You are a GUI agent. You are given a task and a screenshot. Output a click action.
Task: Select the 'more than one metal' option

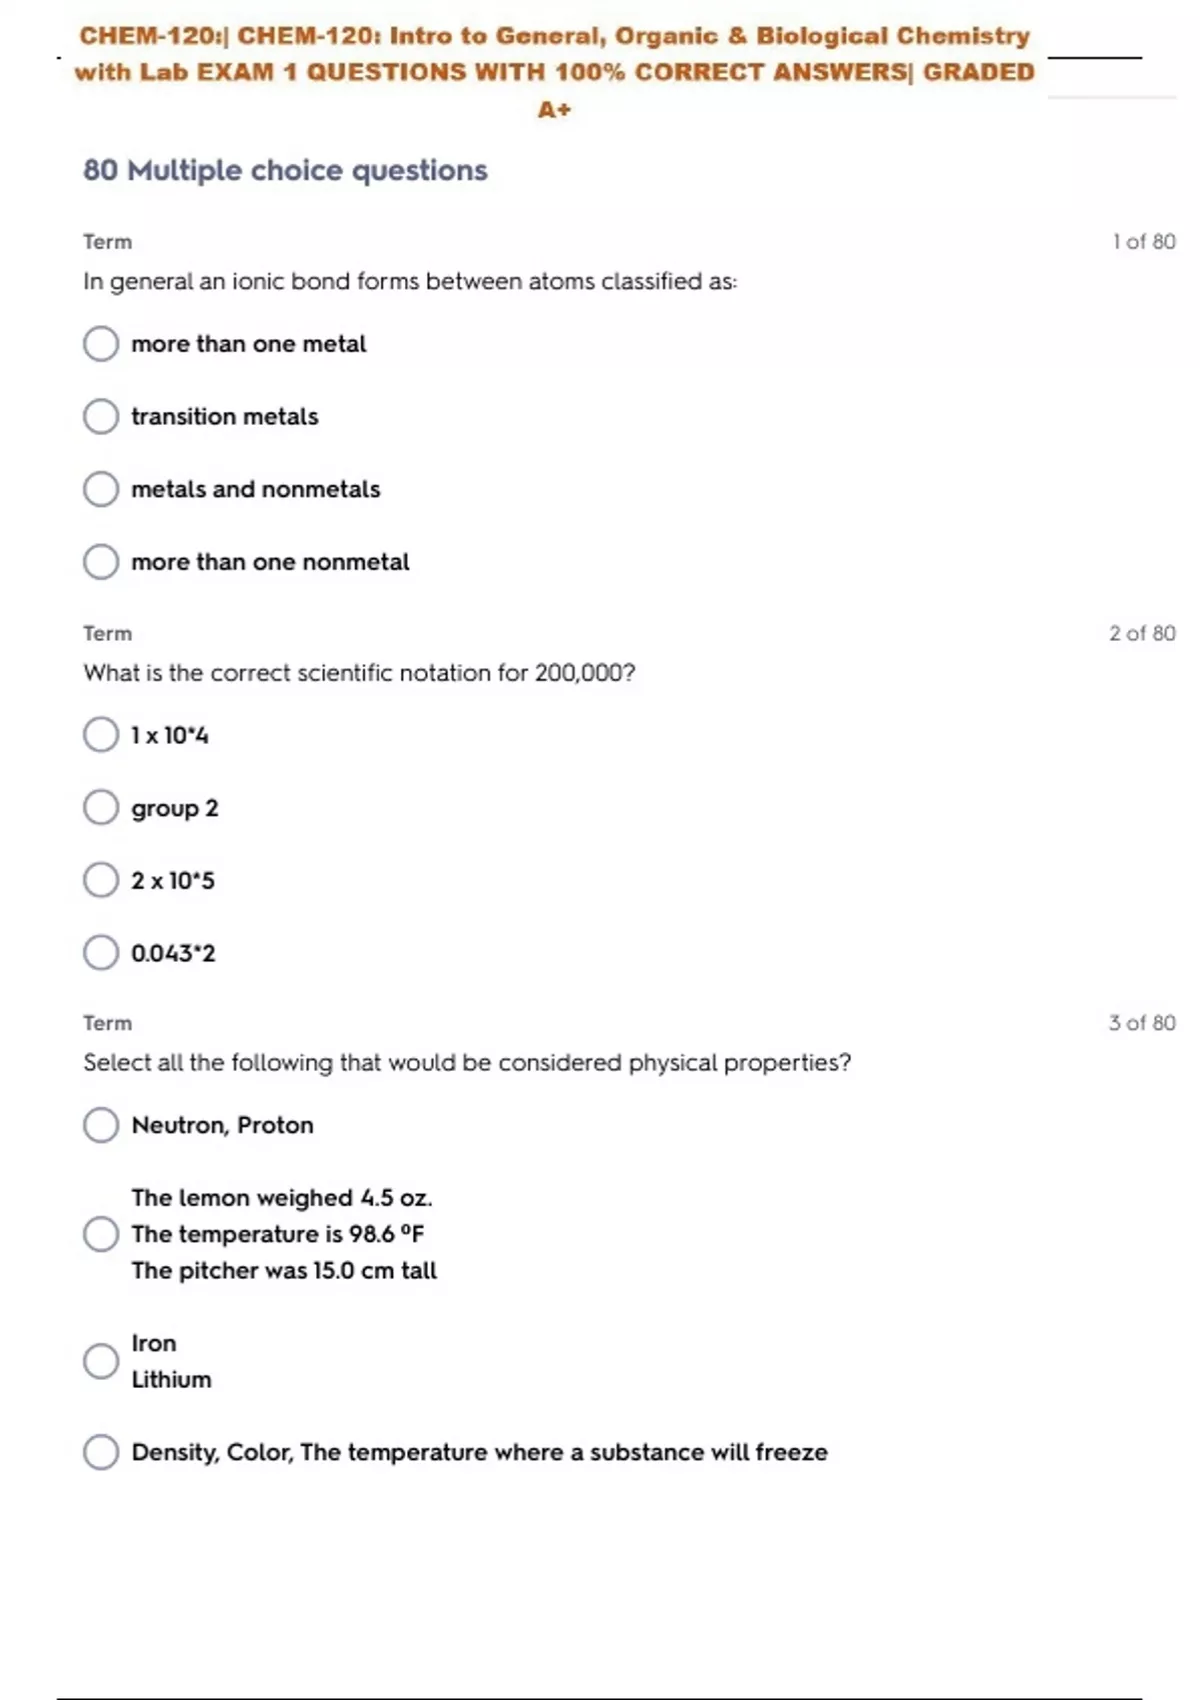(x=101, y=344)
